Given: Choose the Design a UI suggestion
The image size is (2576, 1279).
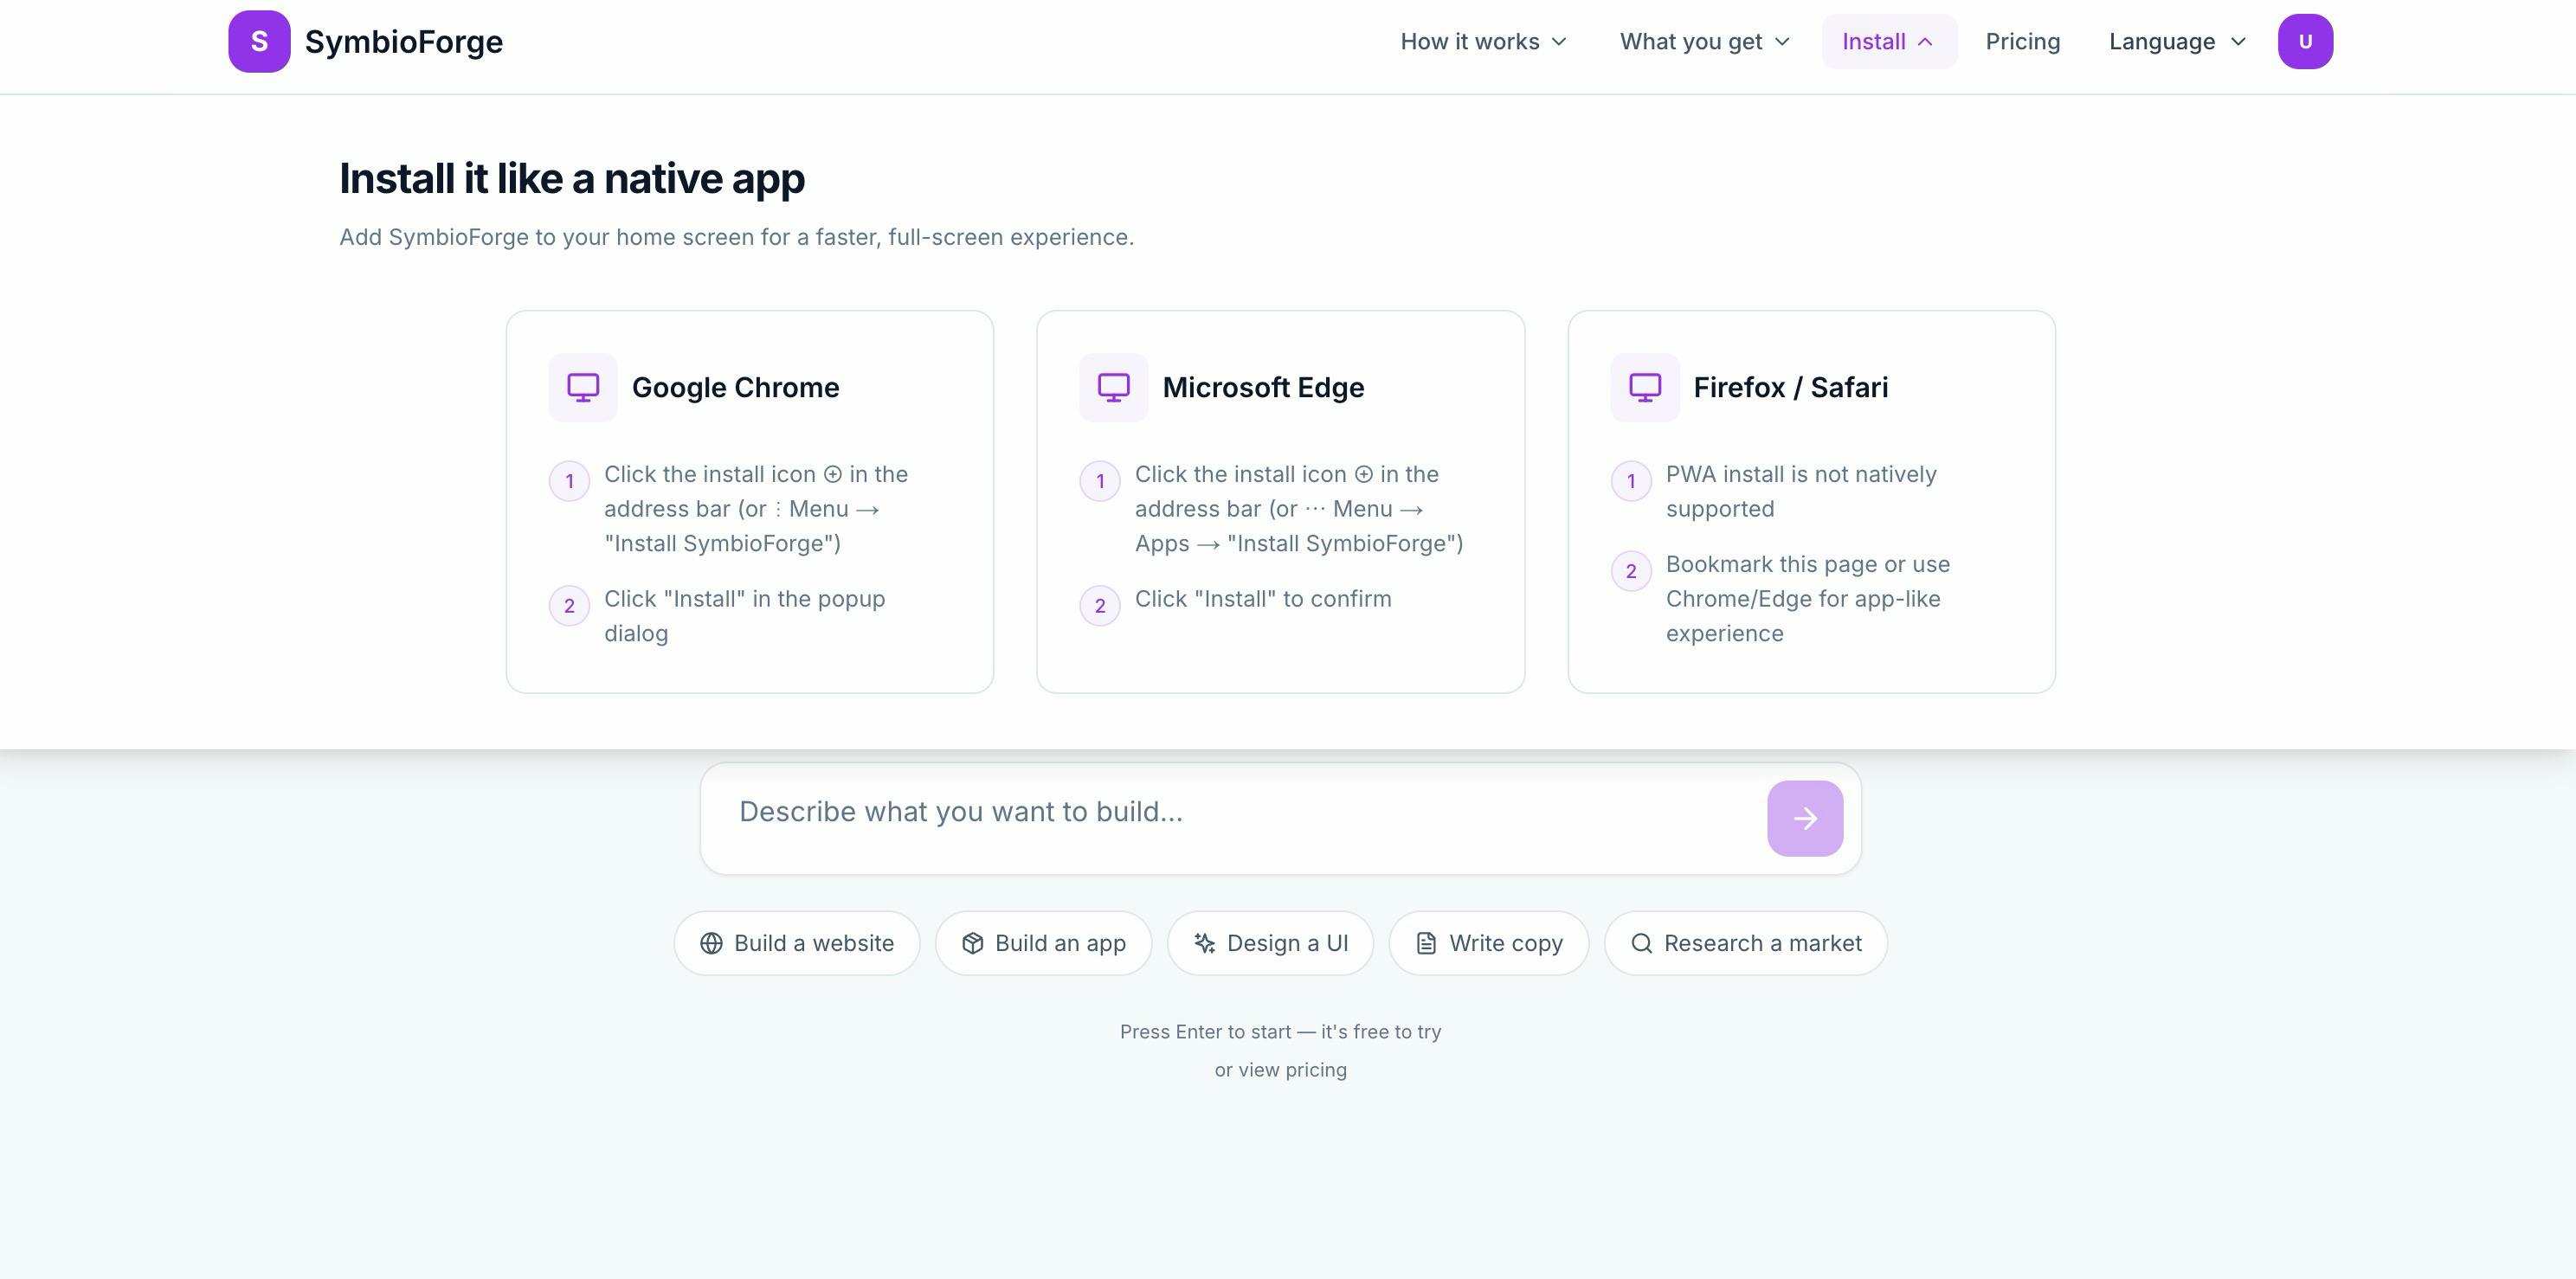Looking at the screenshot, I should (x=1270, y=943).
